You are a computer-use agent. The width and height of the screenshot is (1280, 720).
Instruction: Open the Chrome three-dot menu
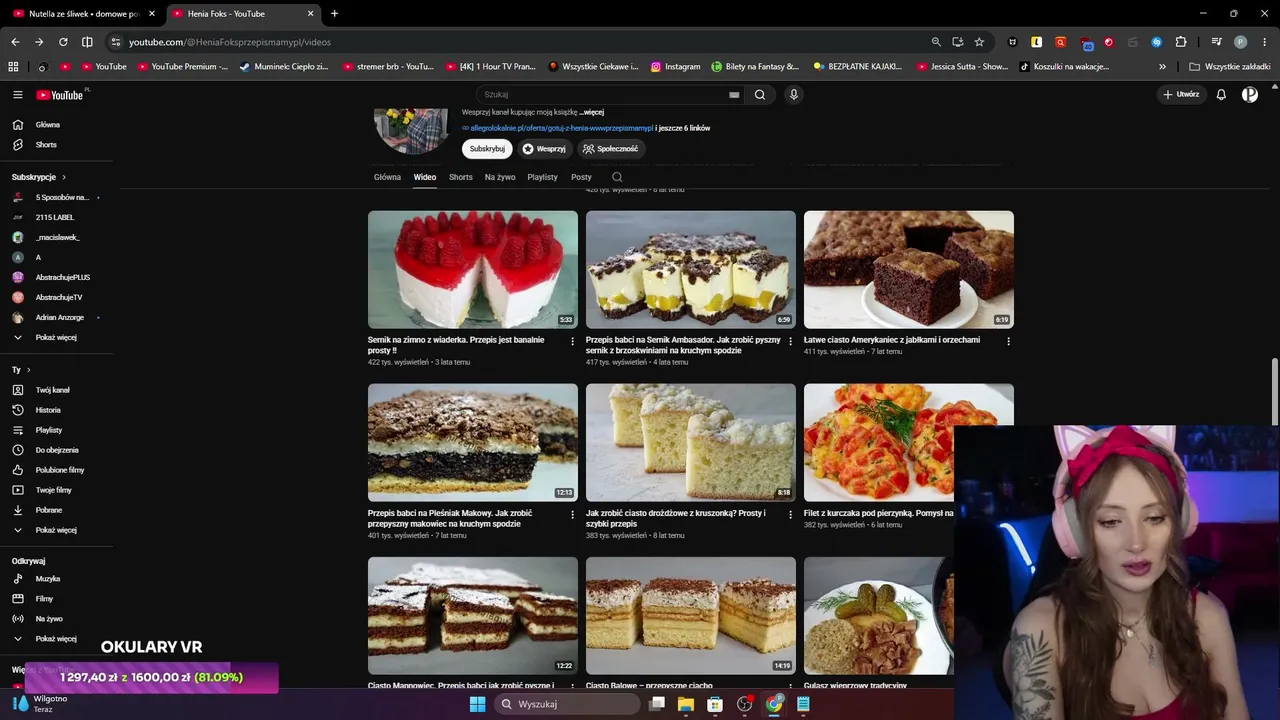(1264, 42)
